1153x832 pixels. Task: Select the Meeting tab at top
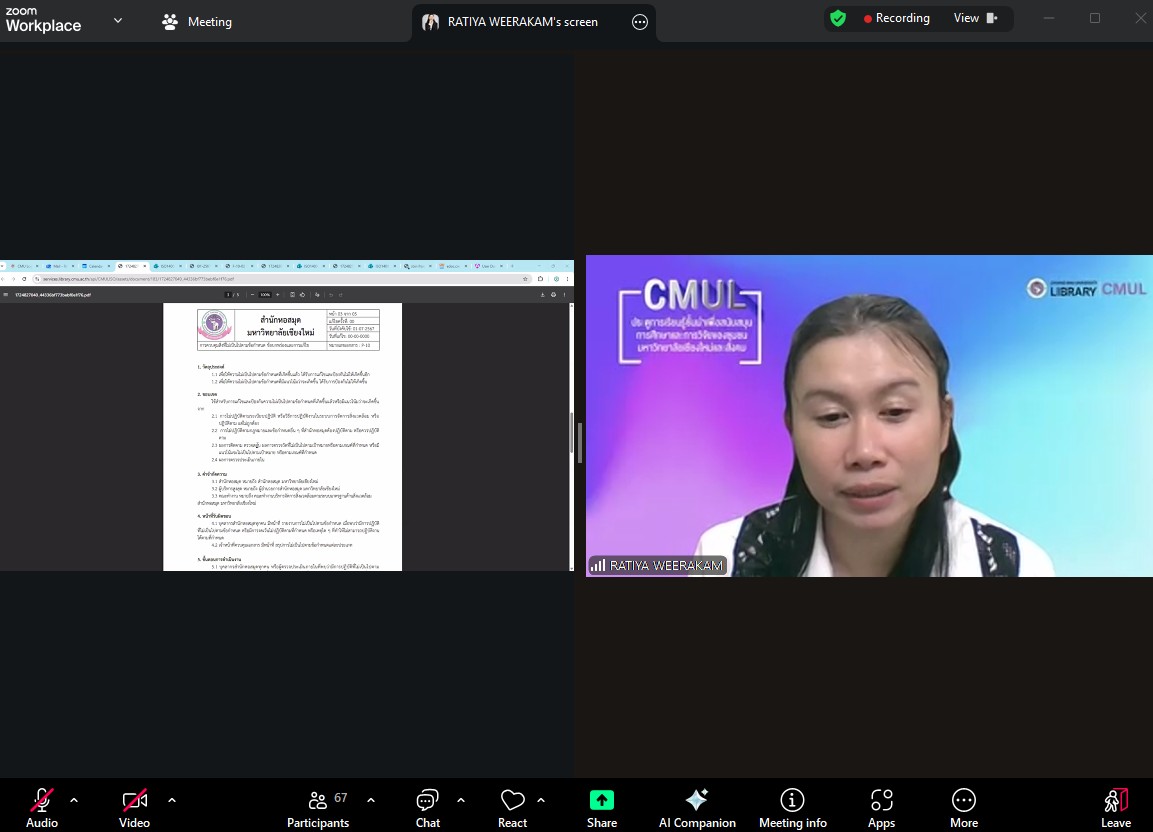pyautogui.click(x=197, y=21)
